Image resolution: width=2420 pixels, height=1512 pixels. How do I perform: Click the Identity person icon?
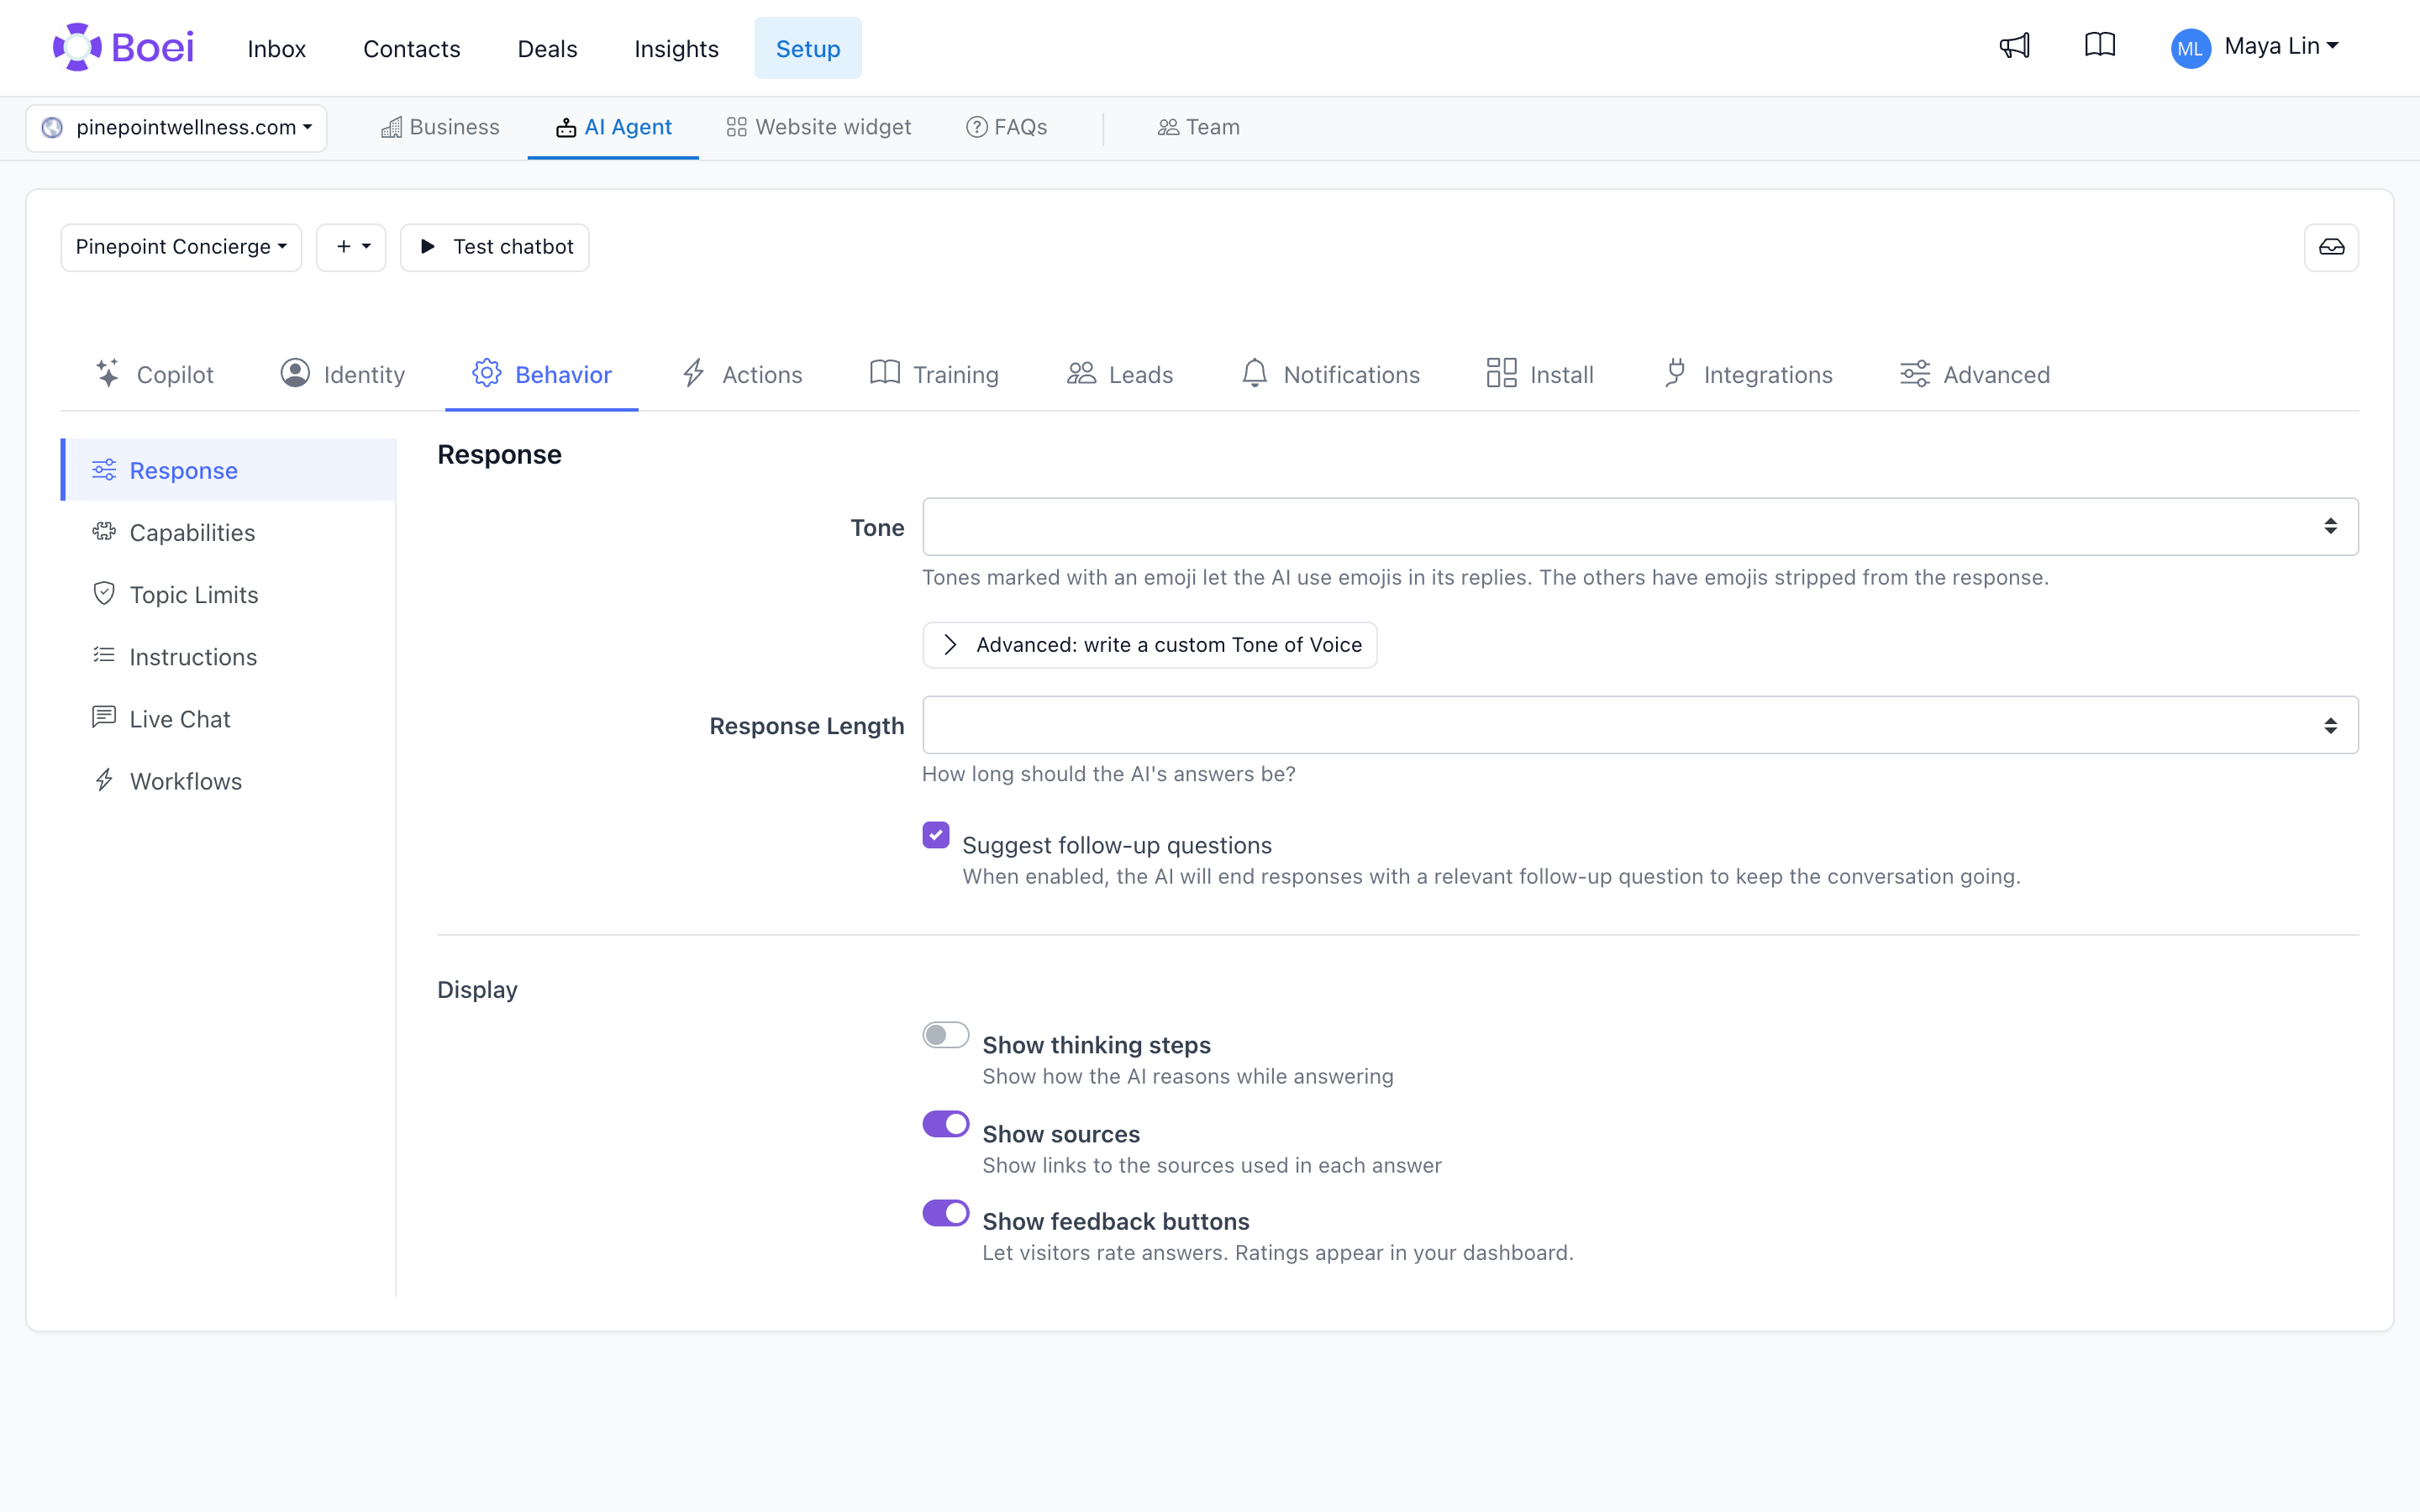295,373
